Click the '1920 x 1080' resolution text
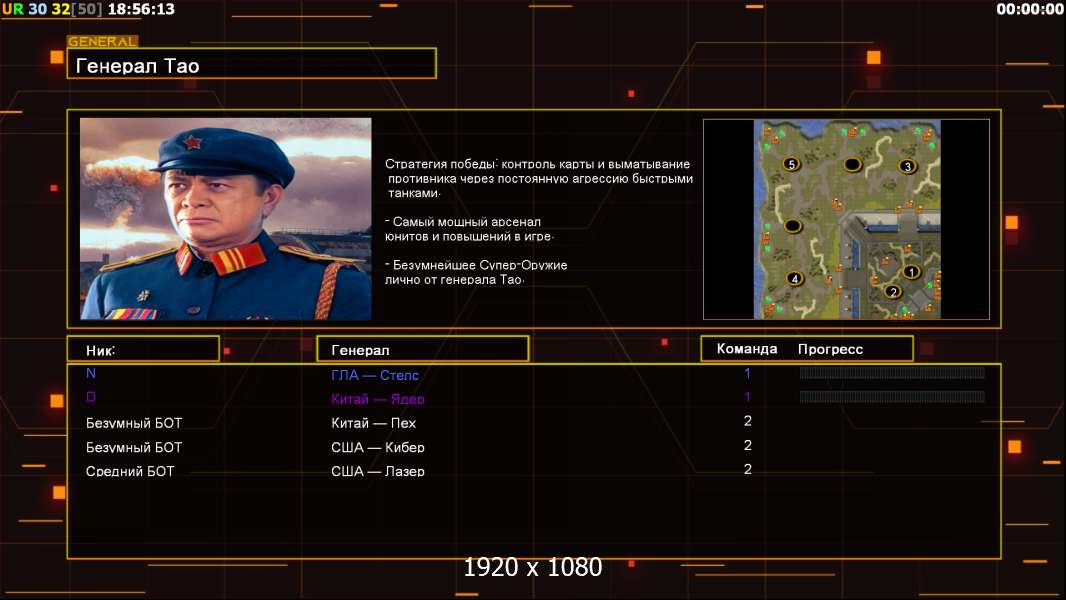Image resolution: width=1066 pixels, height=600 pixels. 533,567
